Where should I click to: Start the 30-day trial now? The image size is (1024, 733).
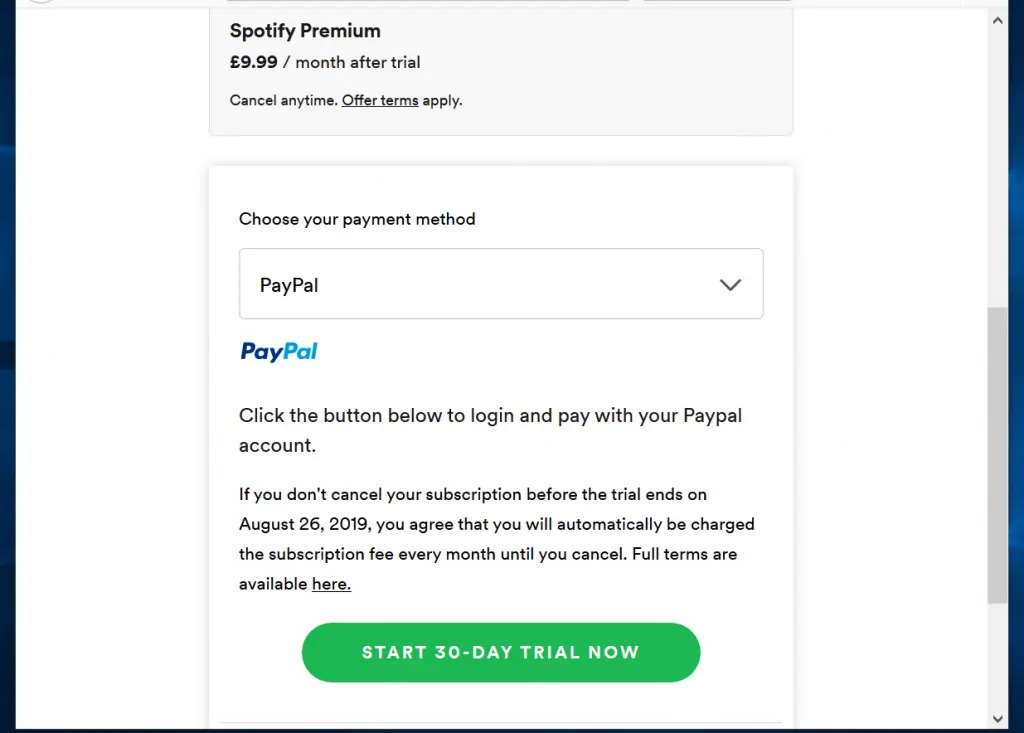pos(500,652)
